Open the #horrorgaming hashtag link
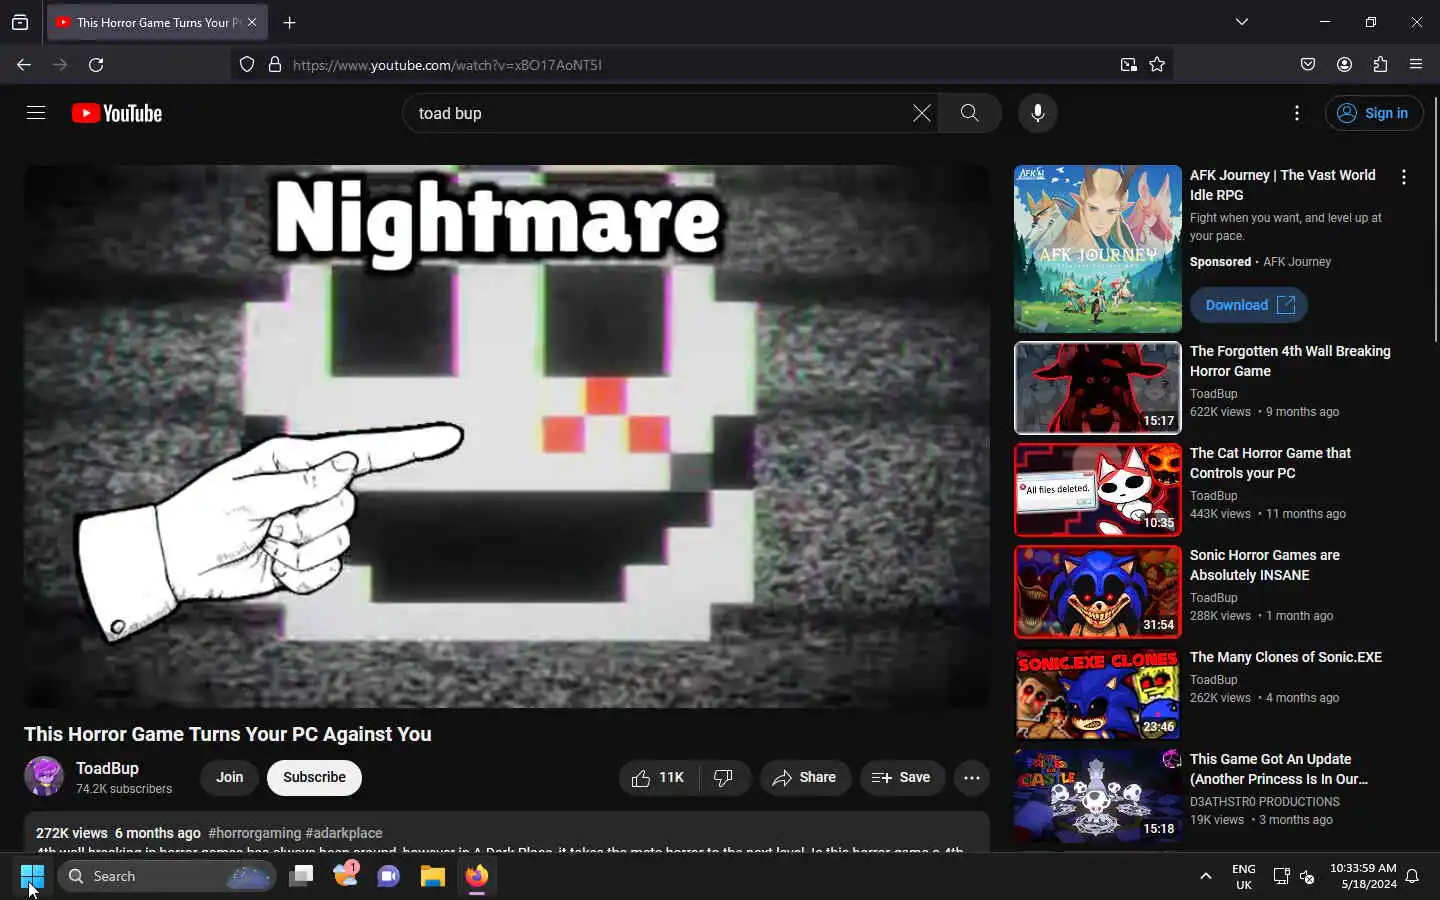 coord(254,833)
